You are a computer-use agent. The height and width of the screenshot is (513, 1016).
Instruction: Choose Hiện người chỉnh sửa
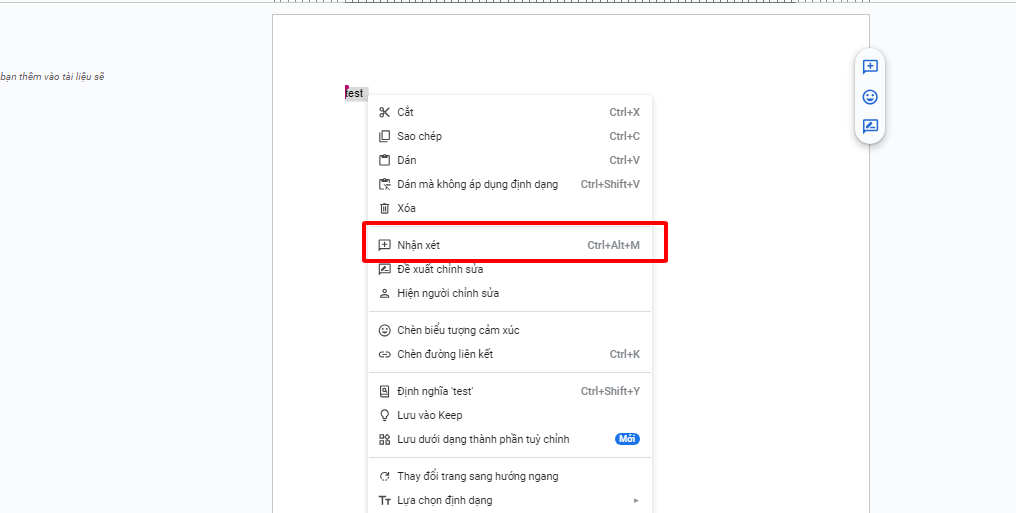(x=447, y=293)
